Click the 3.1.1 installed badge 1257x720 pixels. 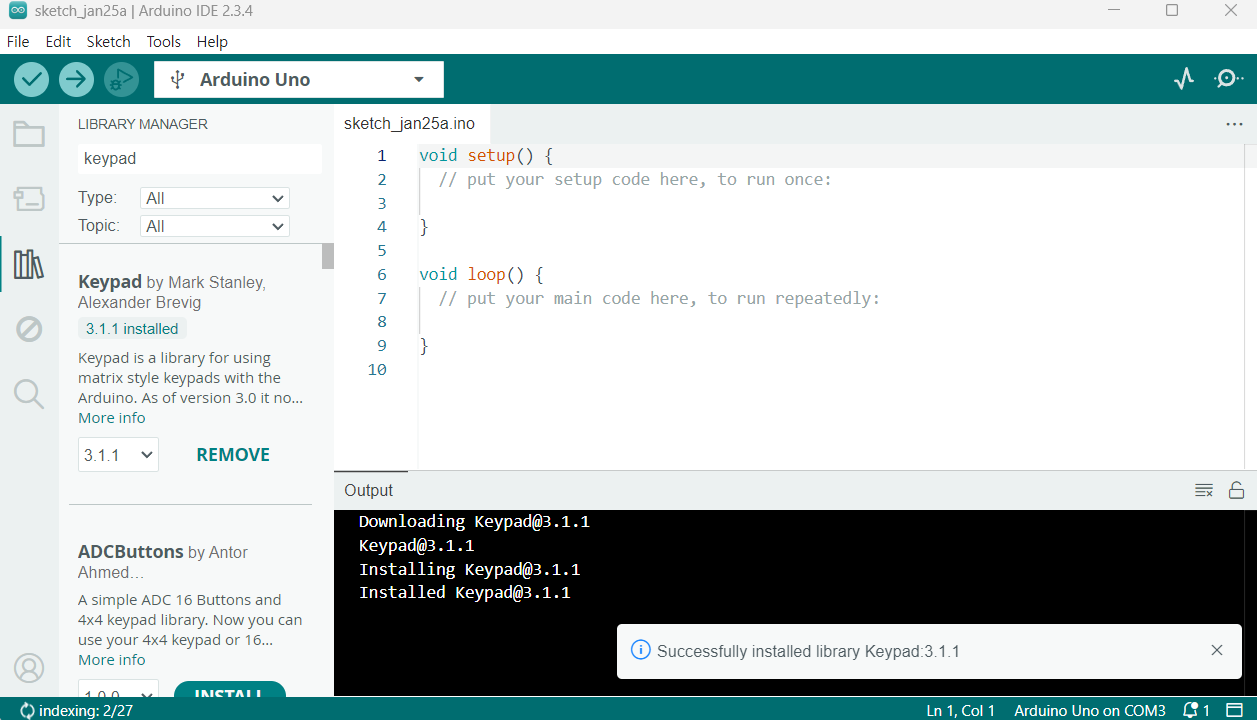(132, 329)
